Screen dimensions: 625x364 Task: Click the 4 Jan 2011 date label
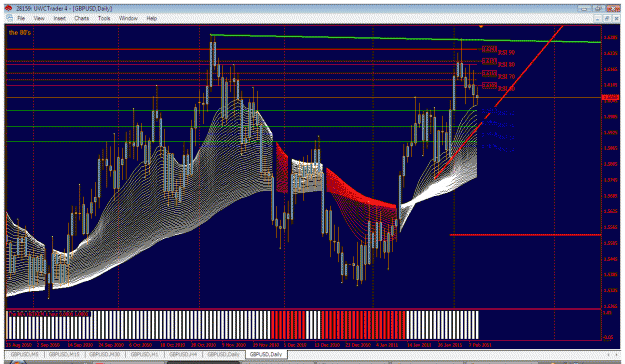click(x=387, y=345)
